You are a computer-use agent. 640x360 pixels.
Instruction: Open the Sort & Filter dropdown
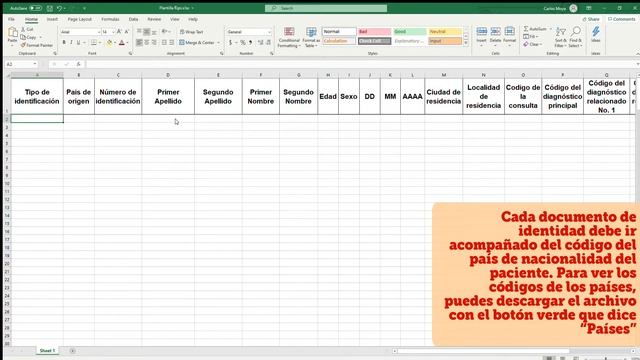click(561, 37)
